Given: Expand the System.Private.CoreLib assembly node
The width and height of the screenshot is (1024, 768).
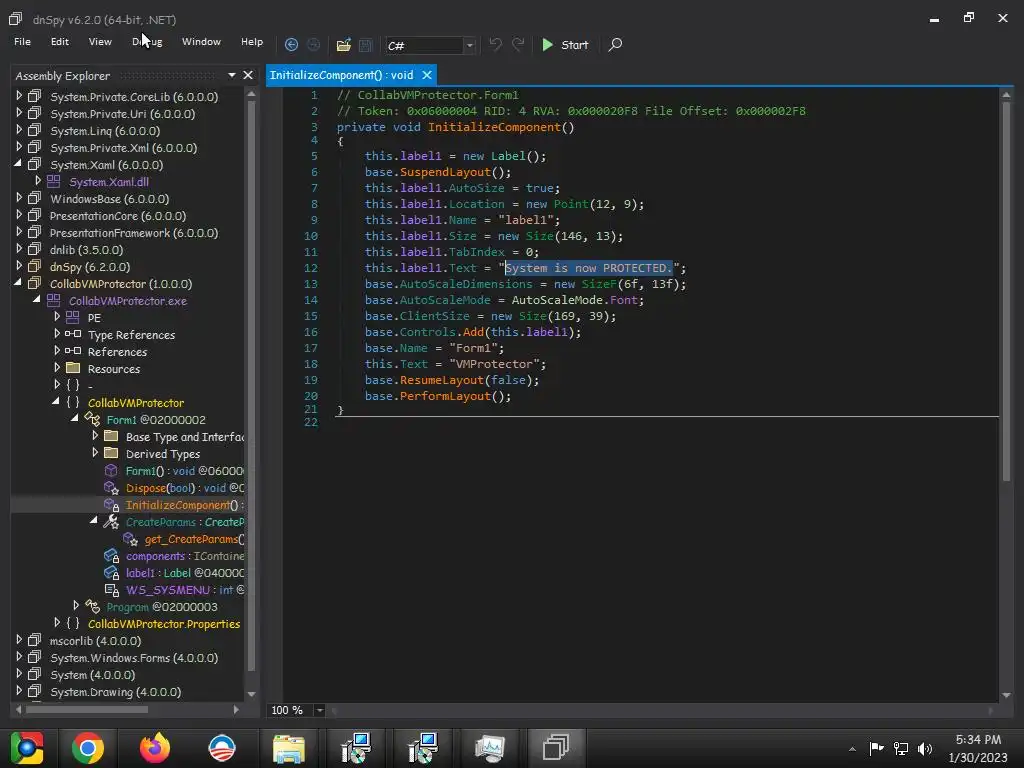Looking at the screenshot, I should pyautogui.click(x=19, y=96).
